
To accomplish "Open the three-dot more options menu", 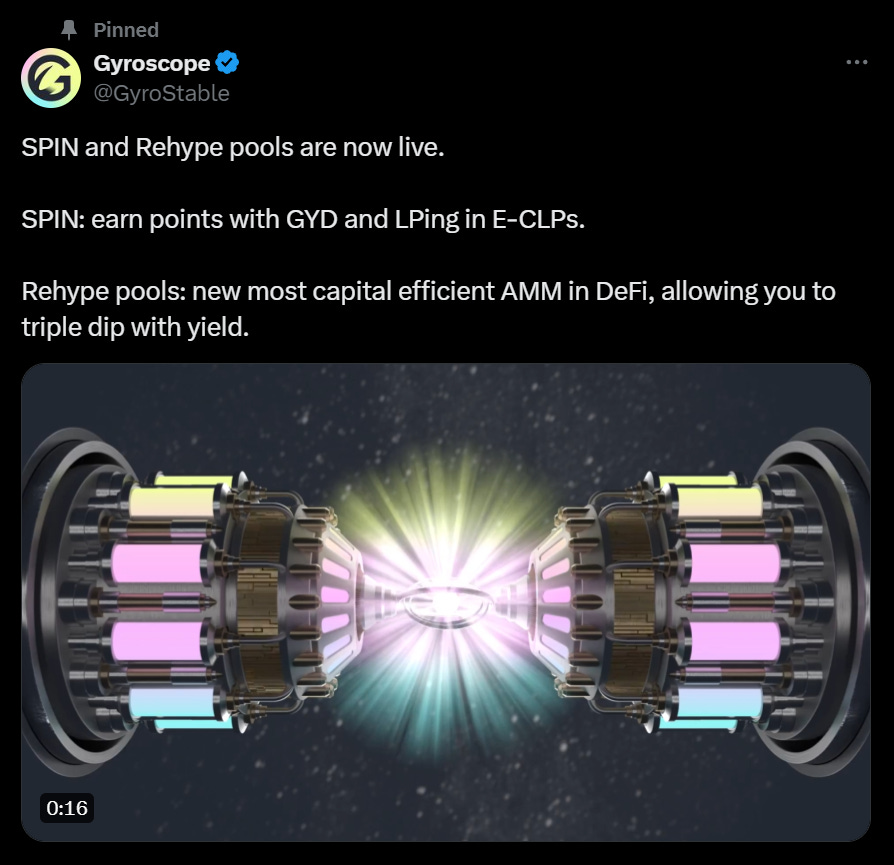I will 856,62.
